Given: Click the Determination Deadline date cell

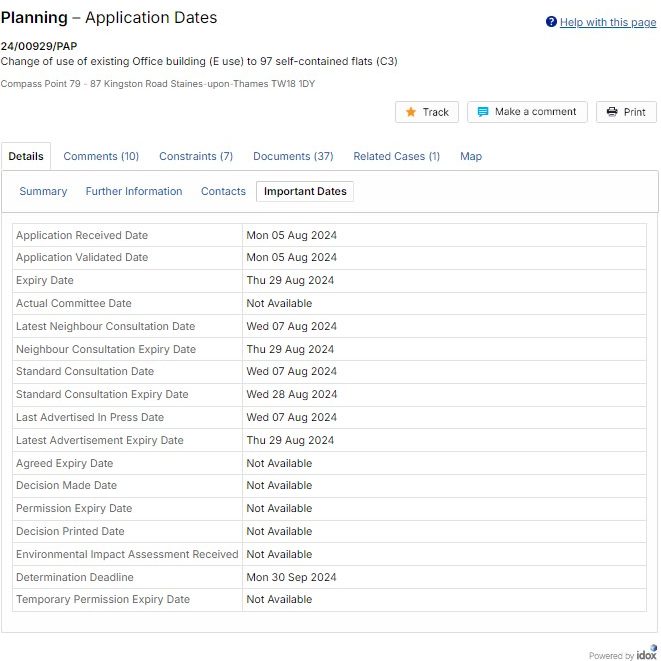Looking at the screenshot, I should 292,577.
